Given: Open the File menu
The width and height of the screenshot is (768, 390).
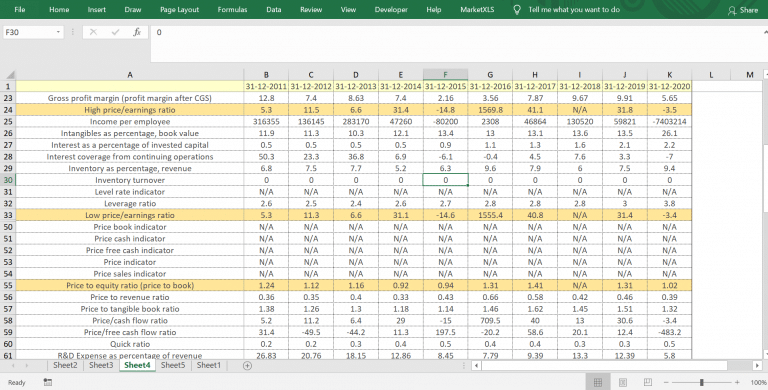Looking at the screenshot, I should (20, 9).
